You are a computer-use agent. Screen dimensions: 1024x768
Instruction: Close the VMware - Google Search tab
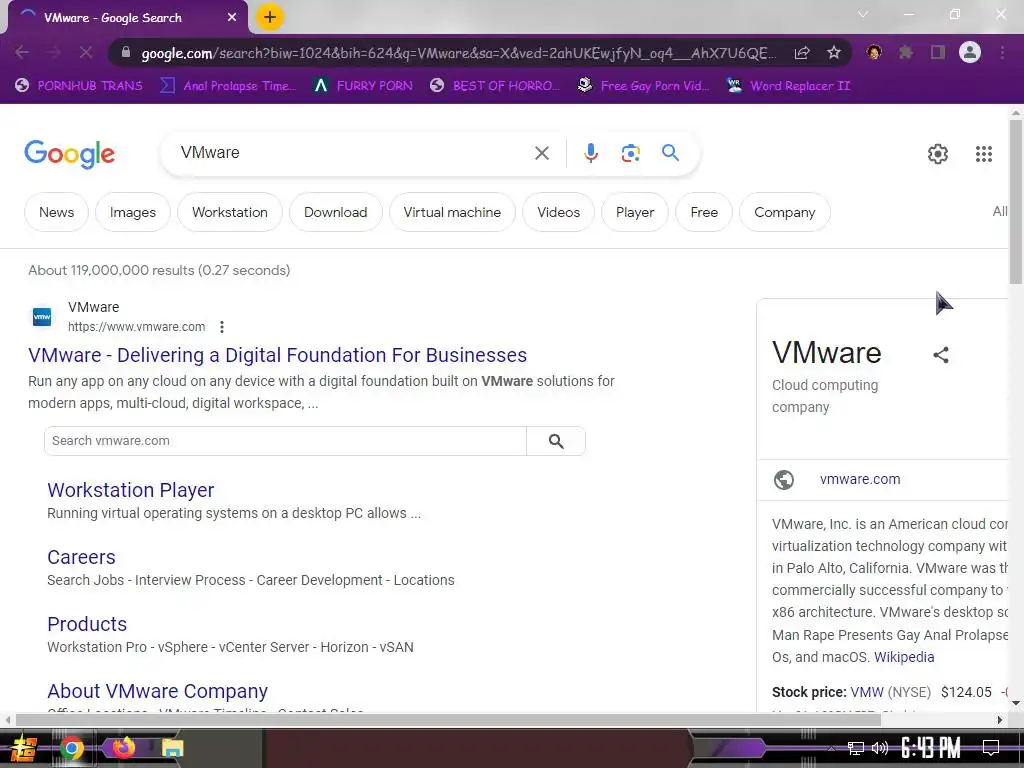[232, 18]
